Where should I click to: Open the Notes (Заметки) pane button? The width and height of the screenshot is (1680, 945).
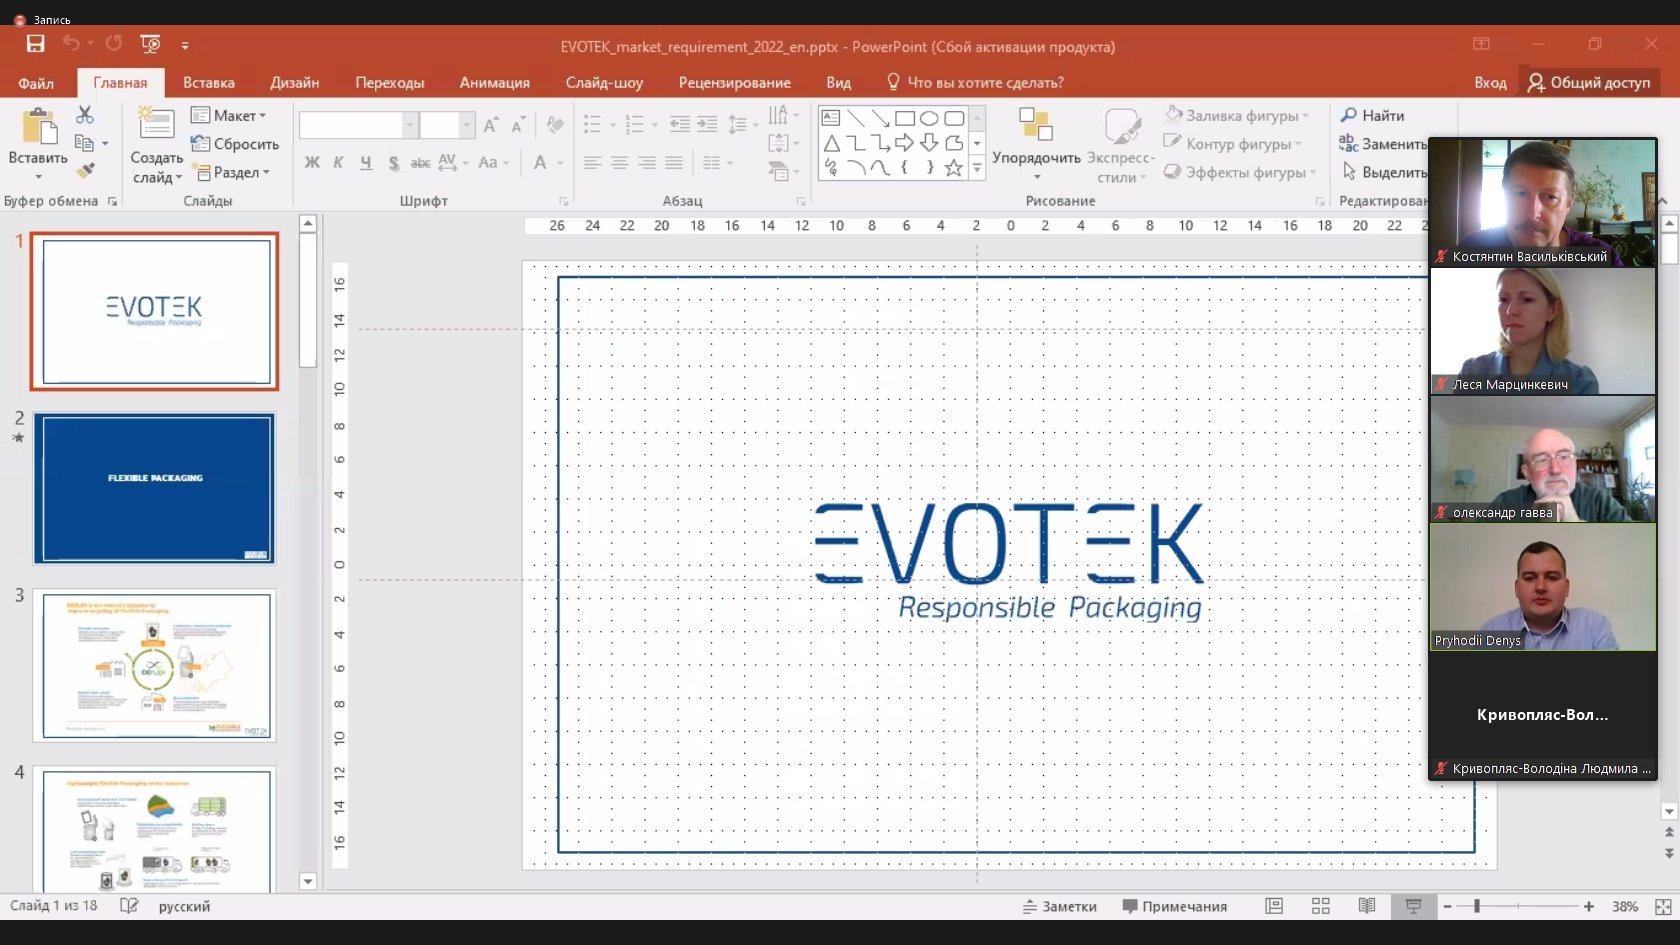click(x=1060, y=906)
